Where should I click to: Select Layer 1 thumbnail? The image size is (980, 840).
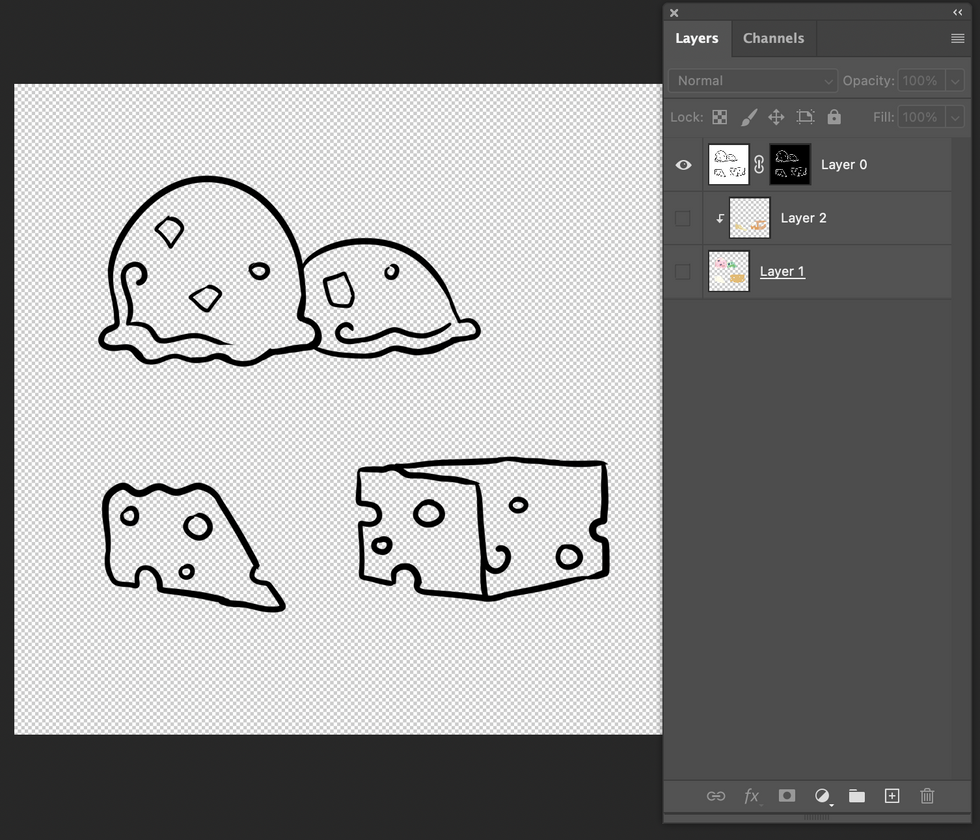coord(729,271)
